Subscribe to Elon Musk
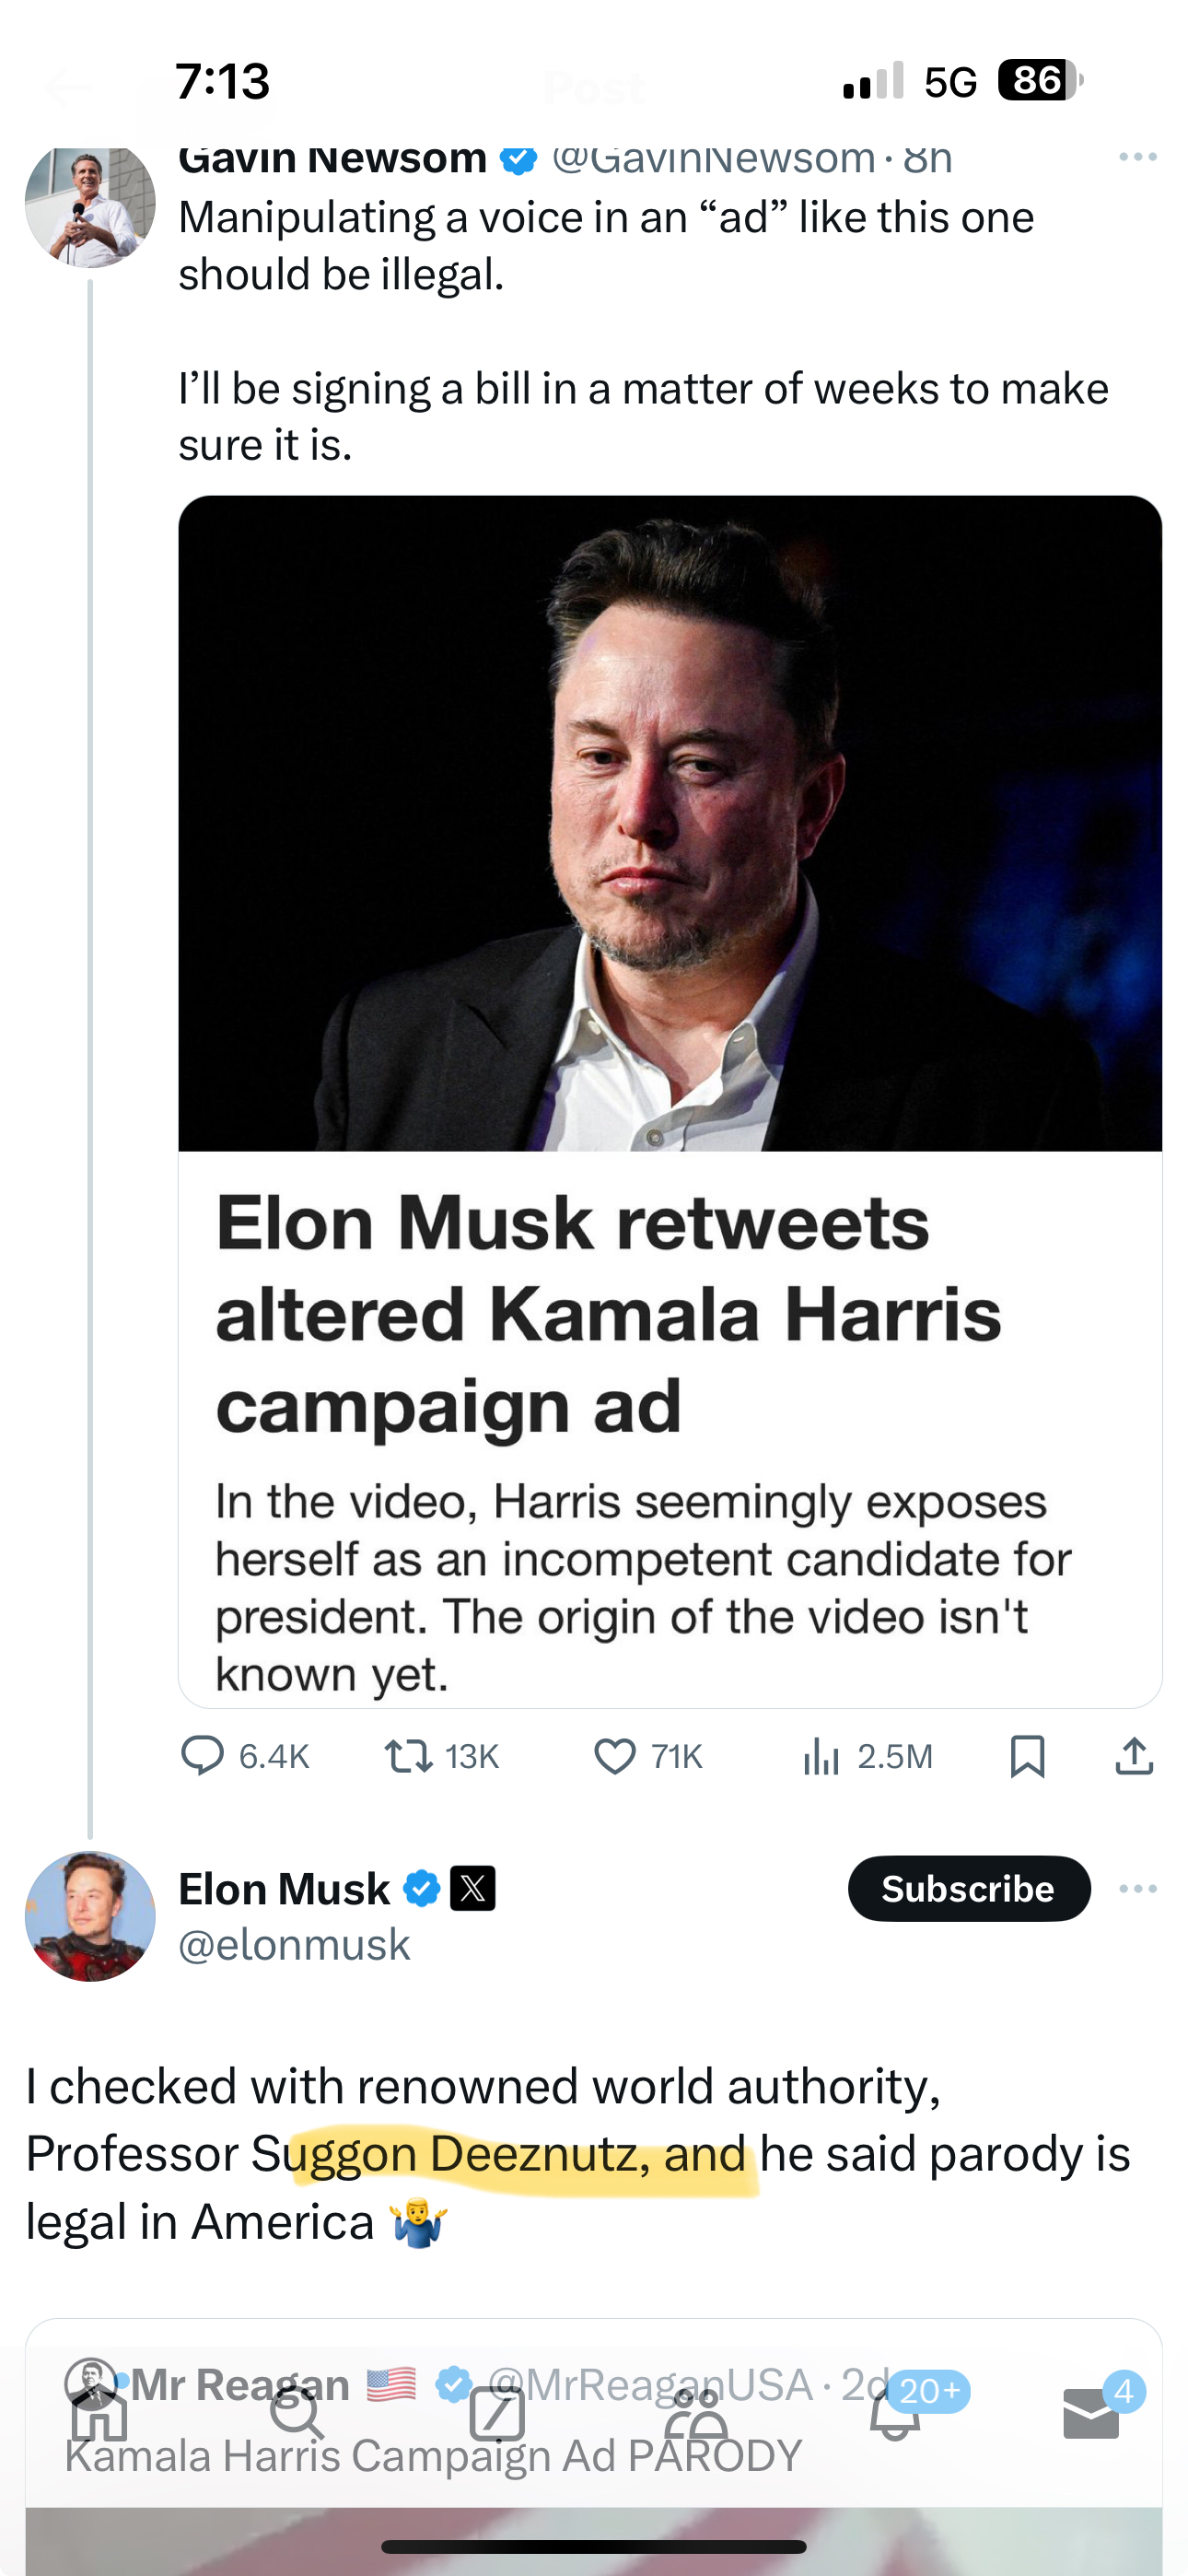Viewport: 1188px width, 2576px height. click(968, 1888)
